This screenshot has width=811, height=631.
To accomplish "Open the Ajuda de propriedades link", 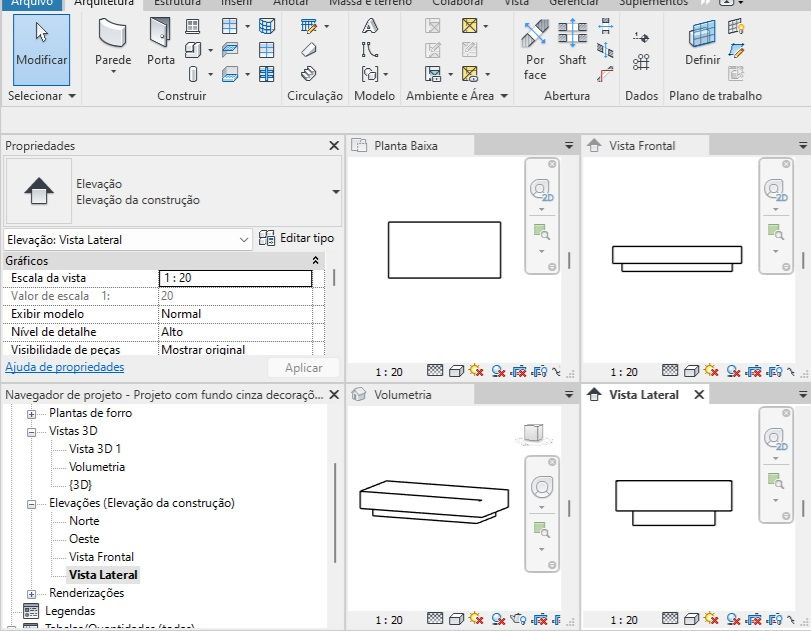I will pyautogui.click(x=65, y=367).
